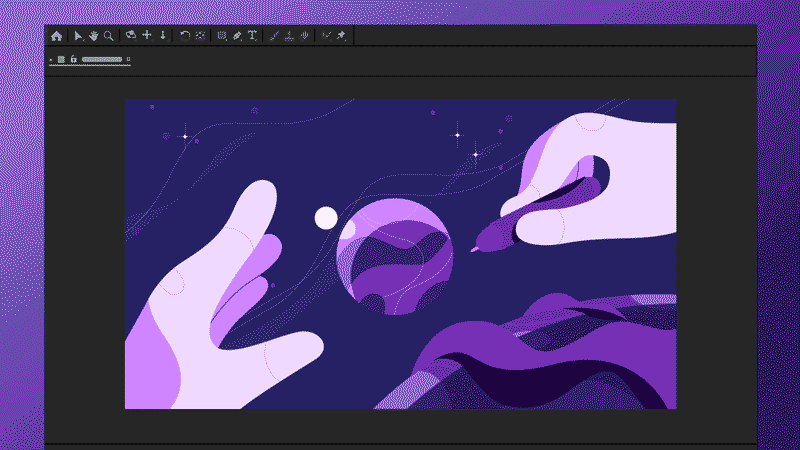The image size is (800, 450).
Task: Select the Puppet Pin tool
Action: [341, 35]
